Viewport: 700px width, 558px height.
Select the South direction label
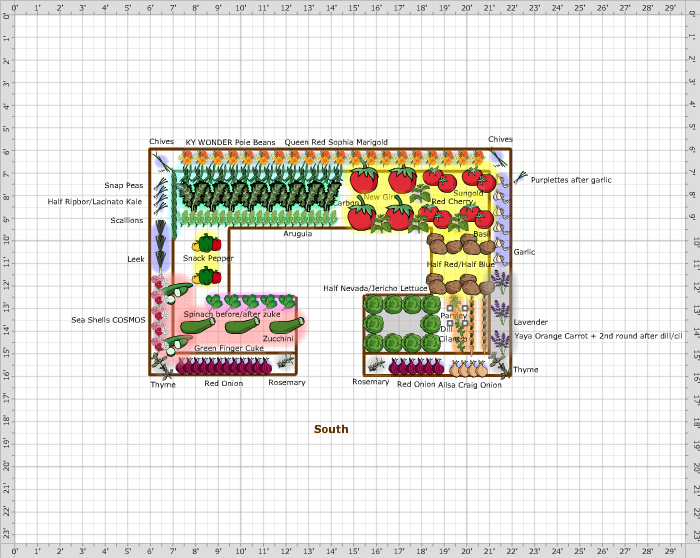pyautogui.click(x=331, y=429)
